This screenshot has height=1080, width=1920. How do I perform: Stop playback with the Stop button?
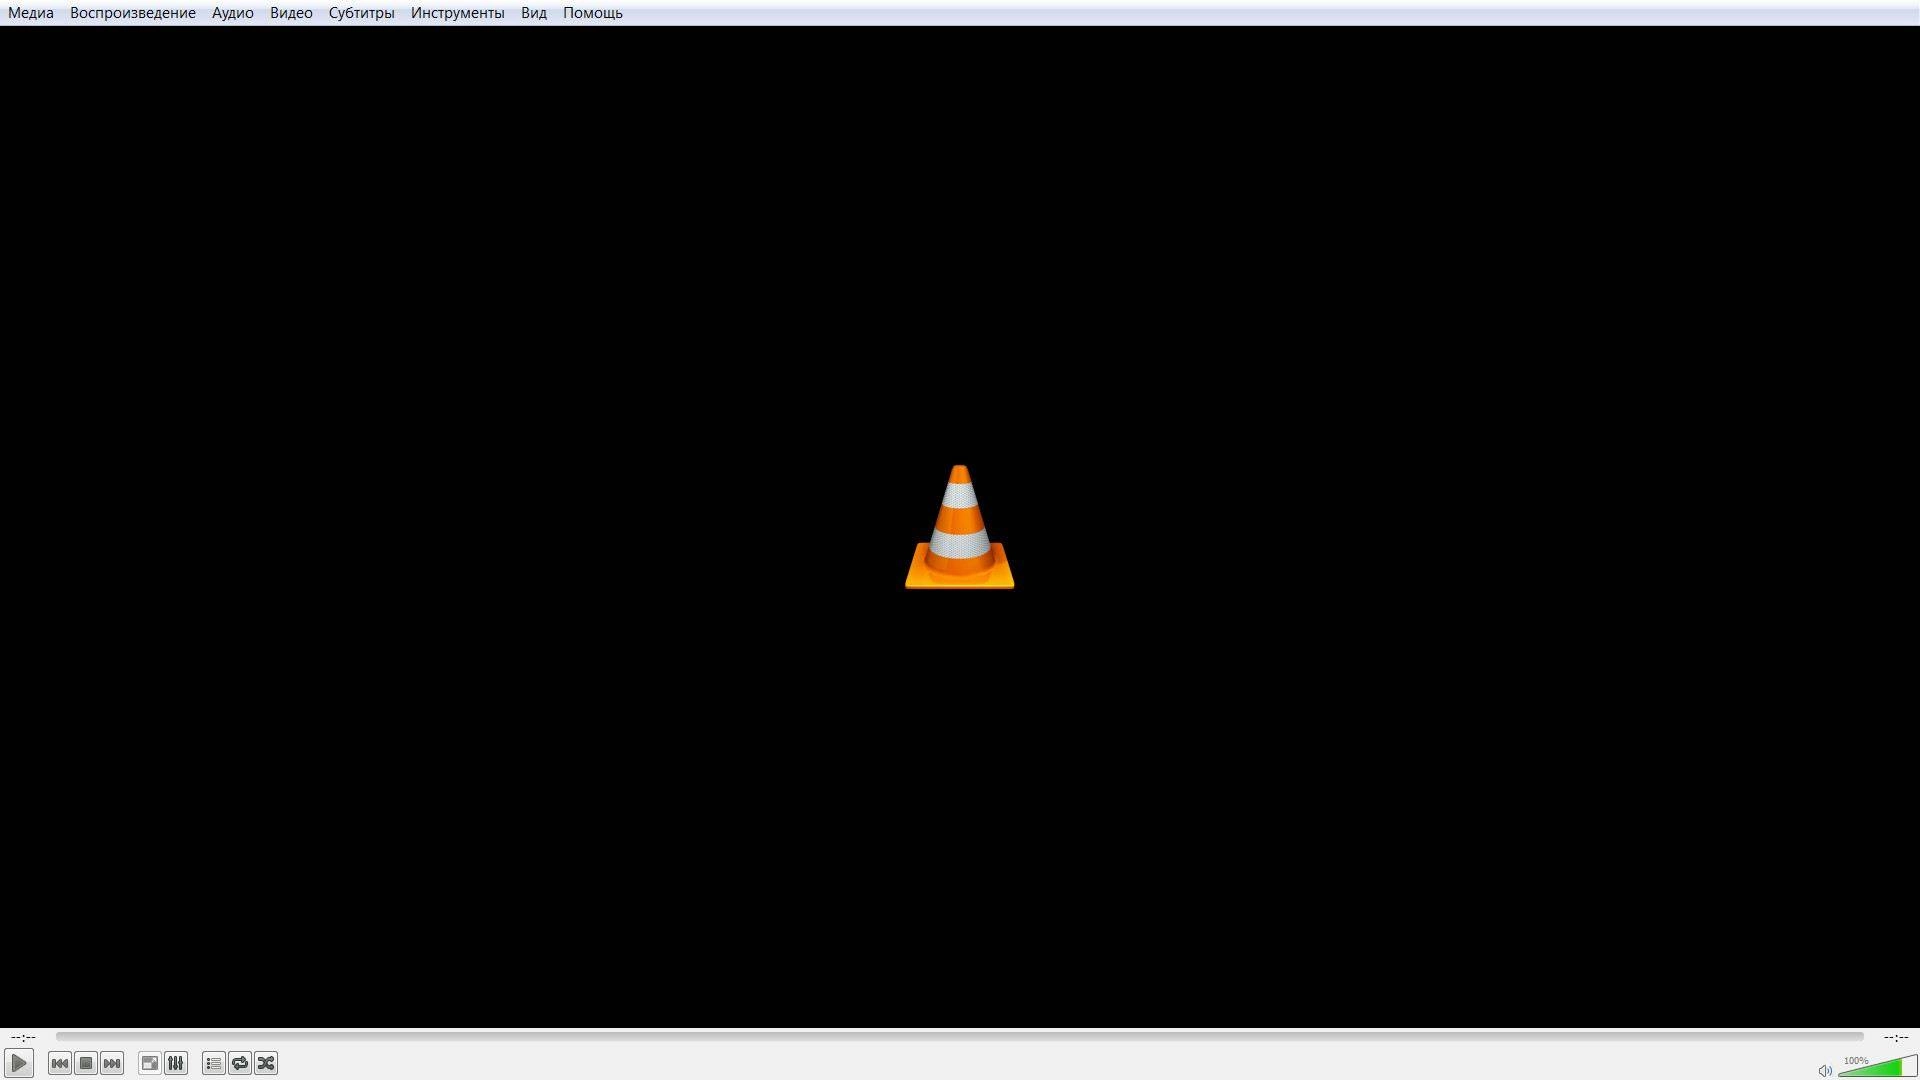86,1063
